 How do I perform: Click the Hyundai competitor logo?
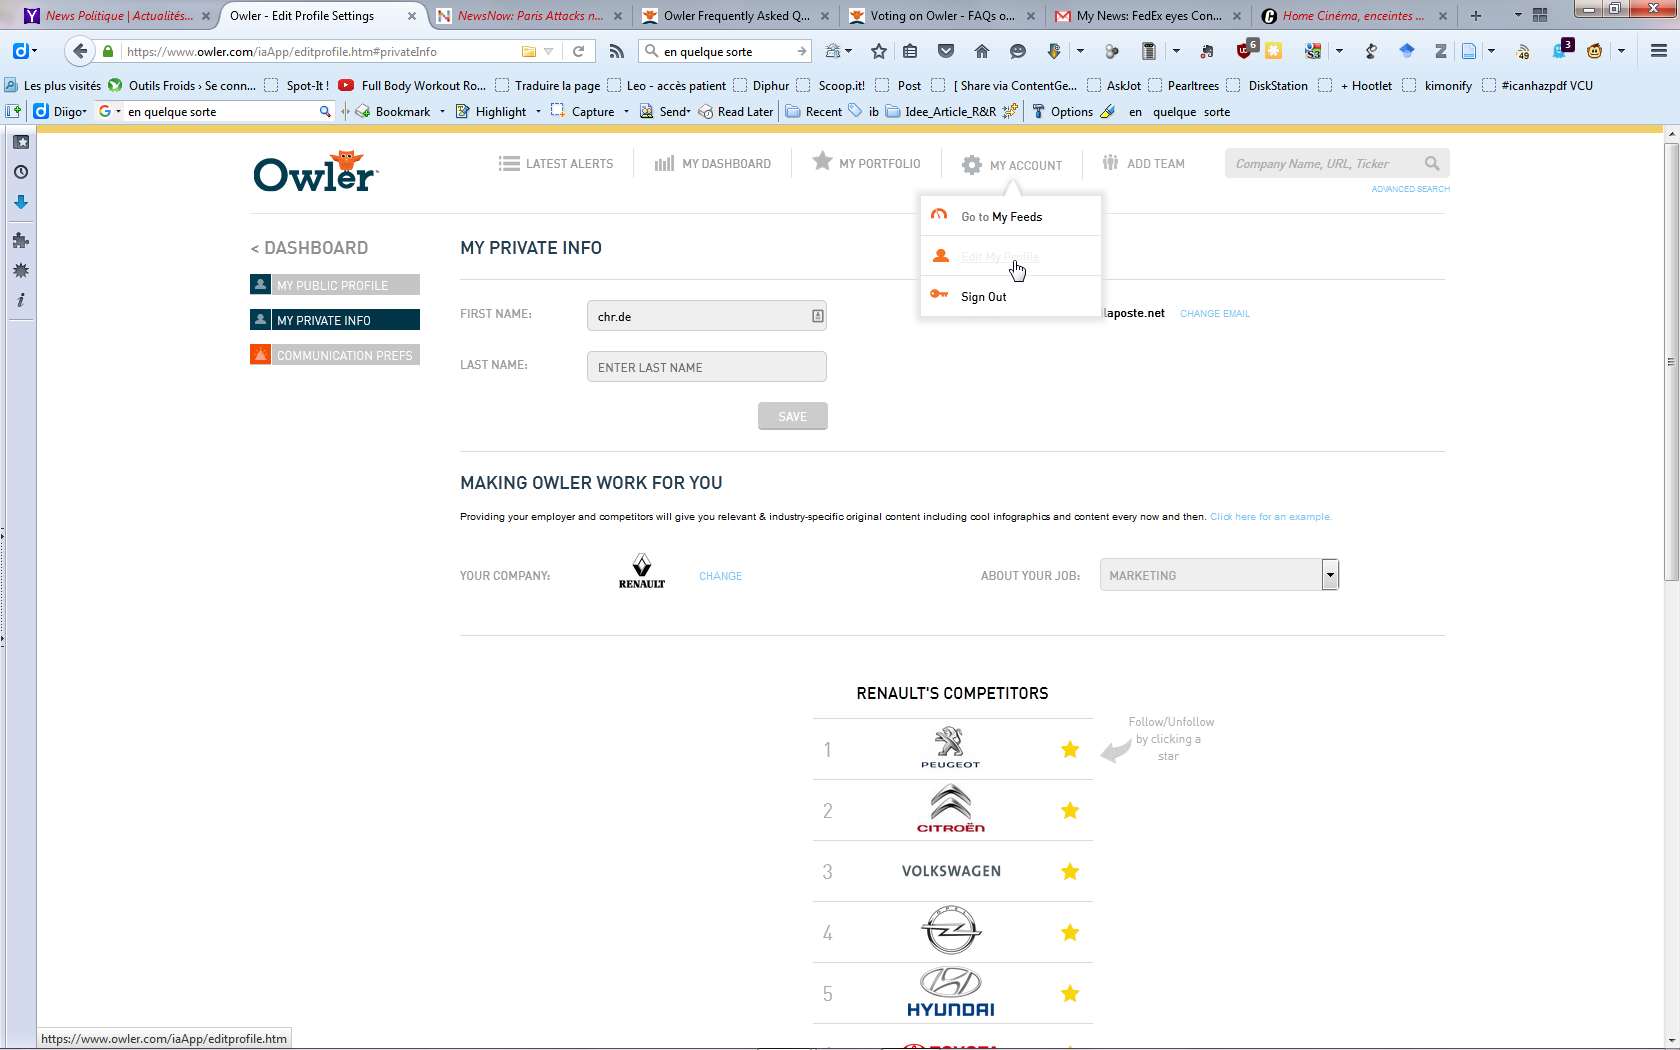click(x=950, y=992)
